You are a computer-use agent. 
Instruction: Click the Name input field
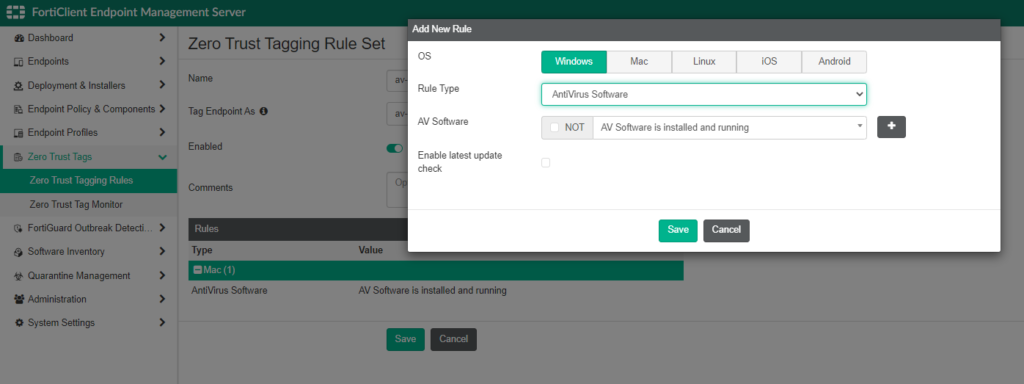pos(397,80)
